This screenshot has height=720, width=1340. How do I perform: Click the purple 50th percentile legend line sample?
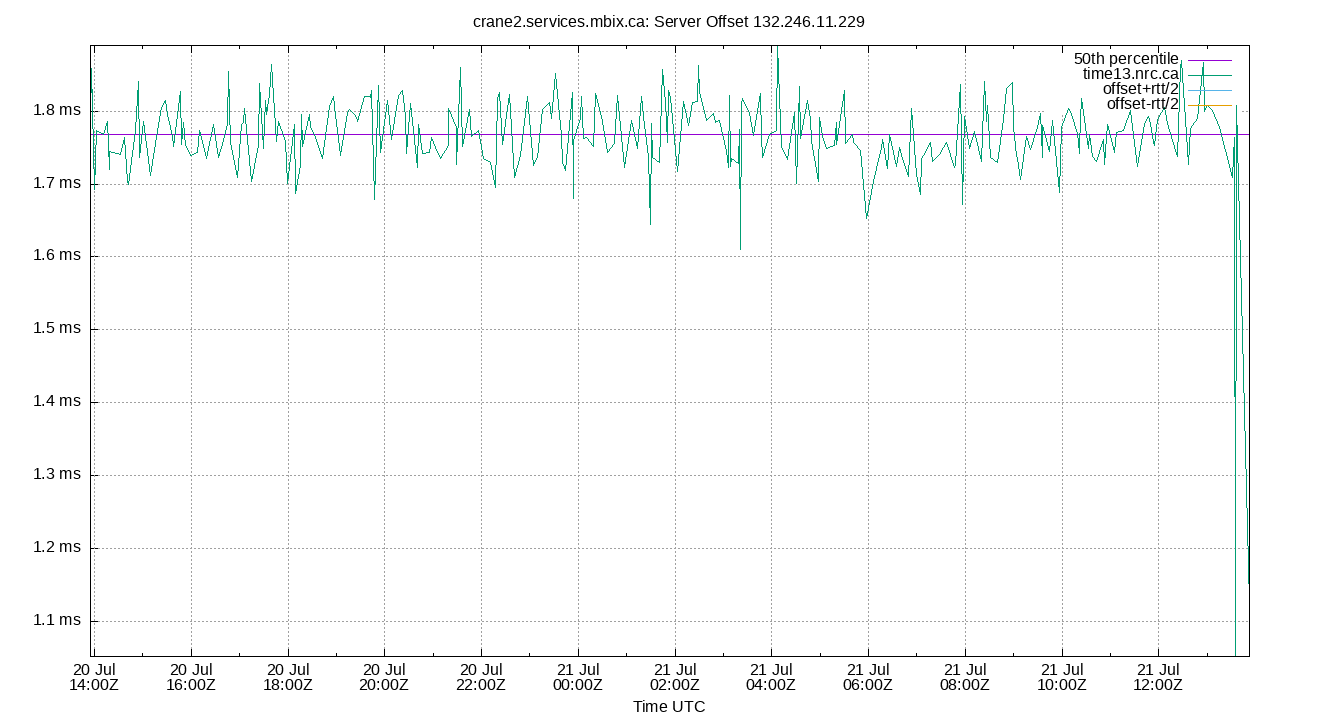(x=1210, y=60)
